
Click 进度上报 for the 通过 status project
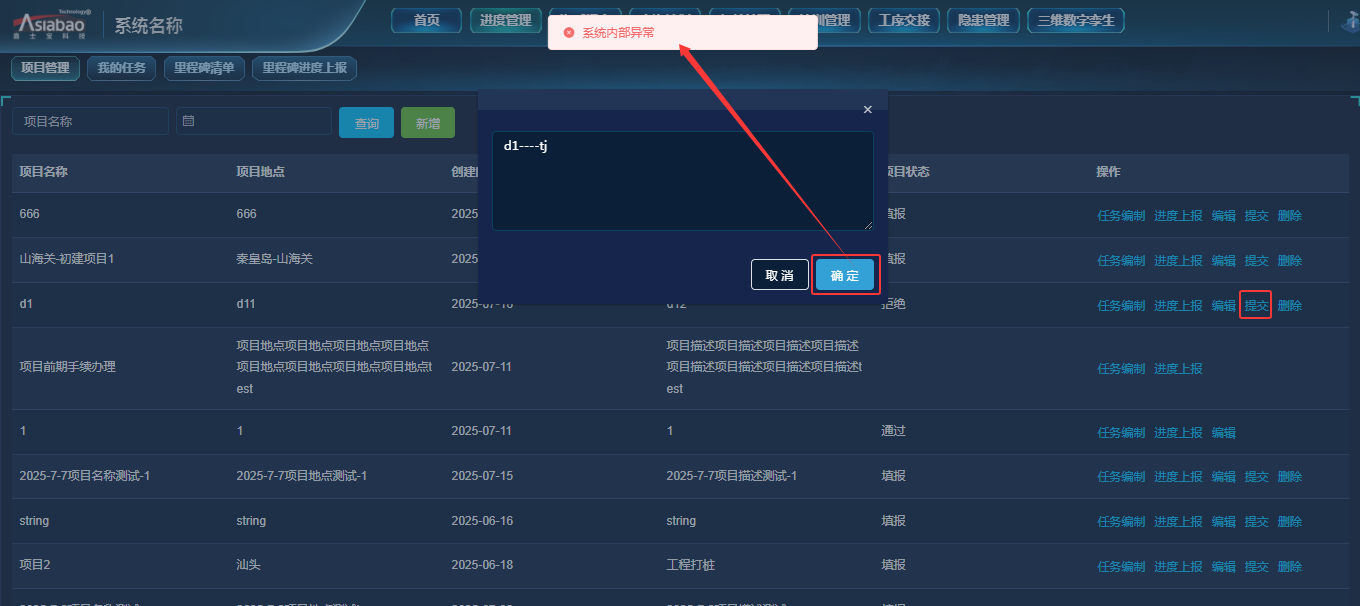pyautogui.click(x=1178, y=433)
